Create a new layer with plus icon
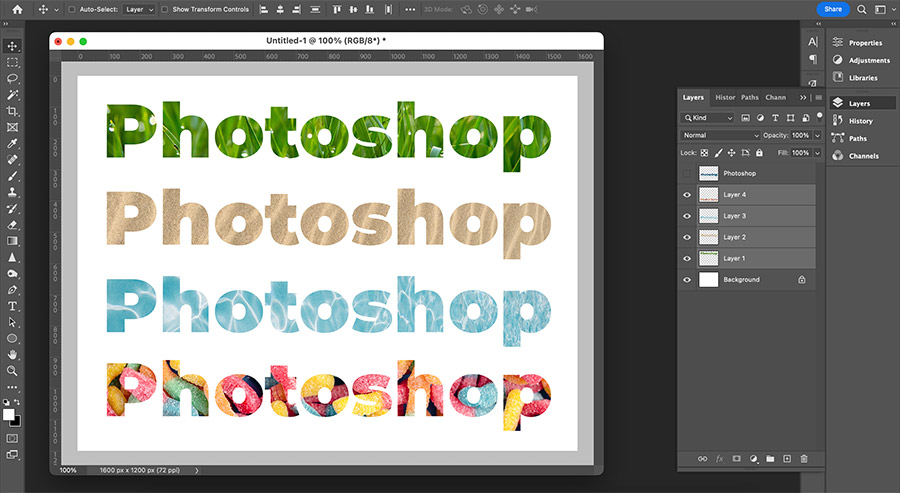 [787, 459]
